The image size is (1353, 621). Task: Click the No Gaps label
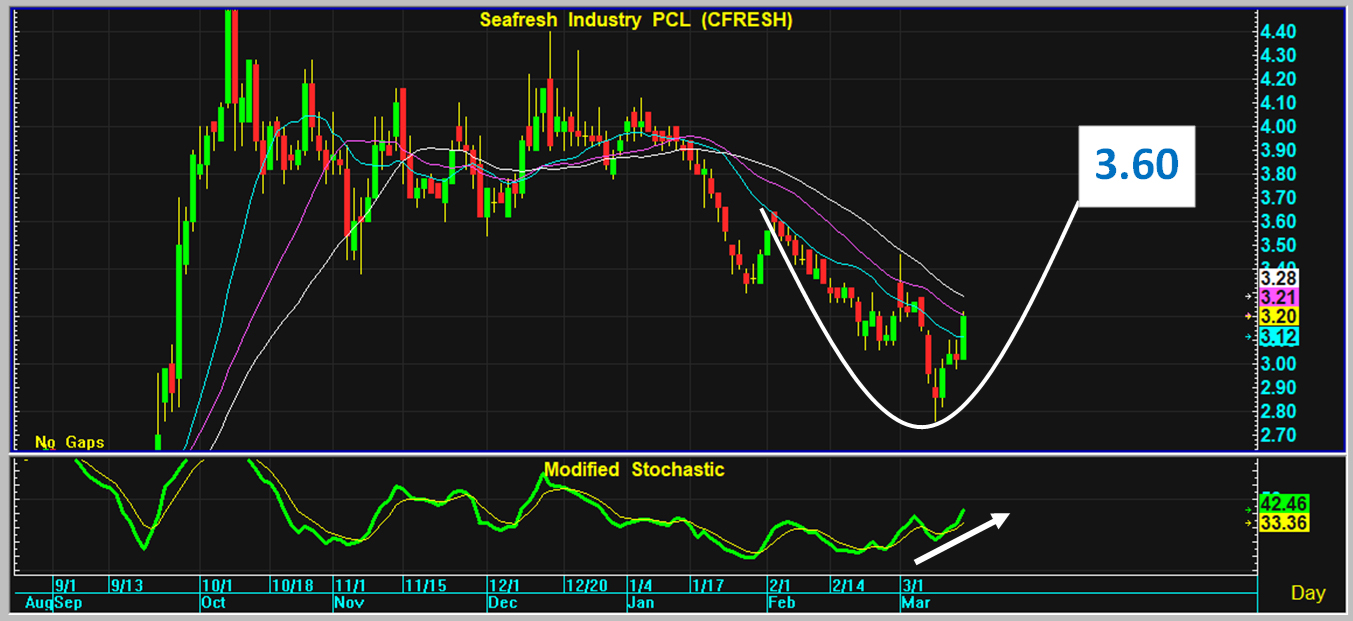[x=69, y=441]
